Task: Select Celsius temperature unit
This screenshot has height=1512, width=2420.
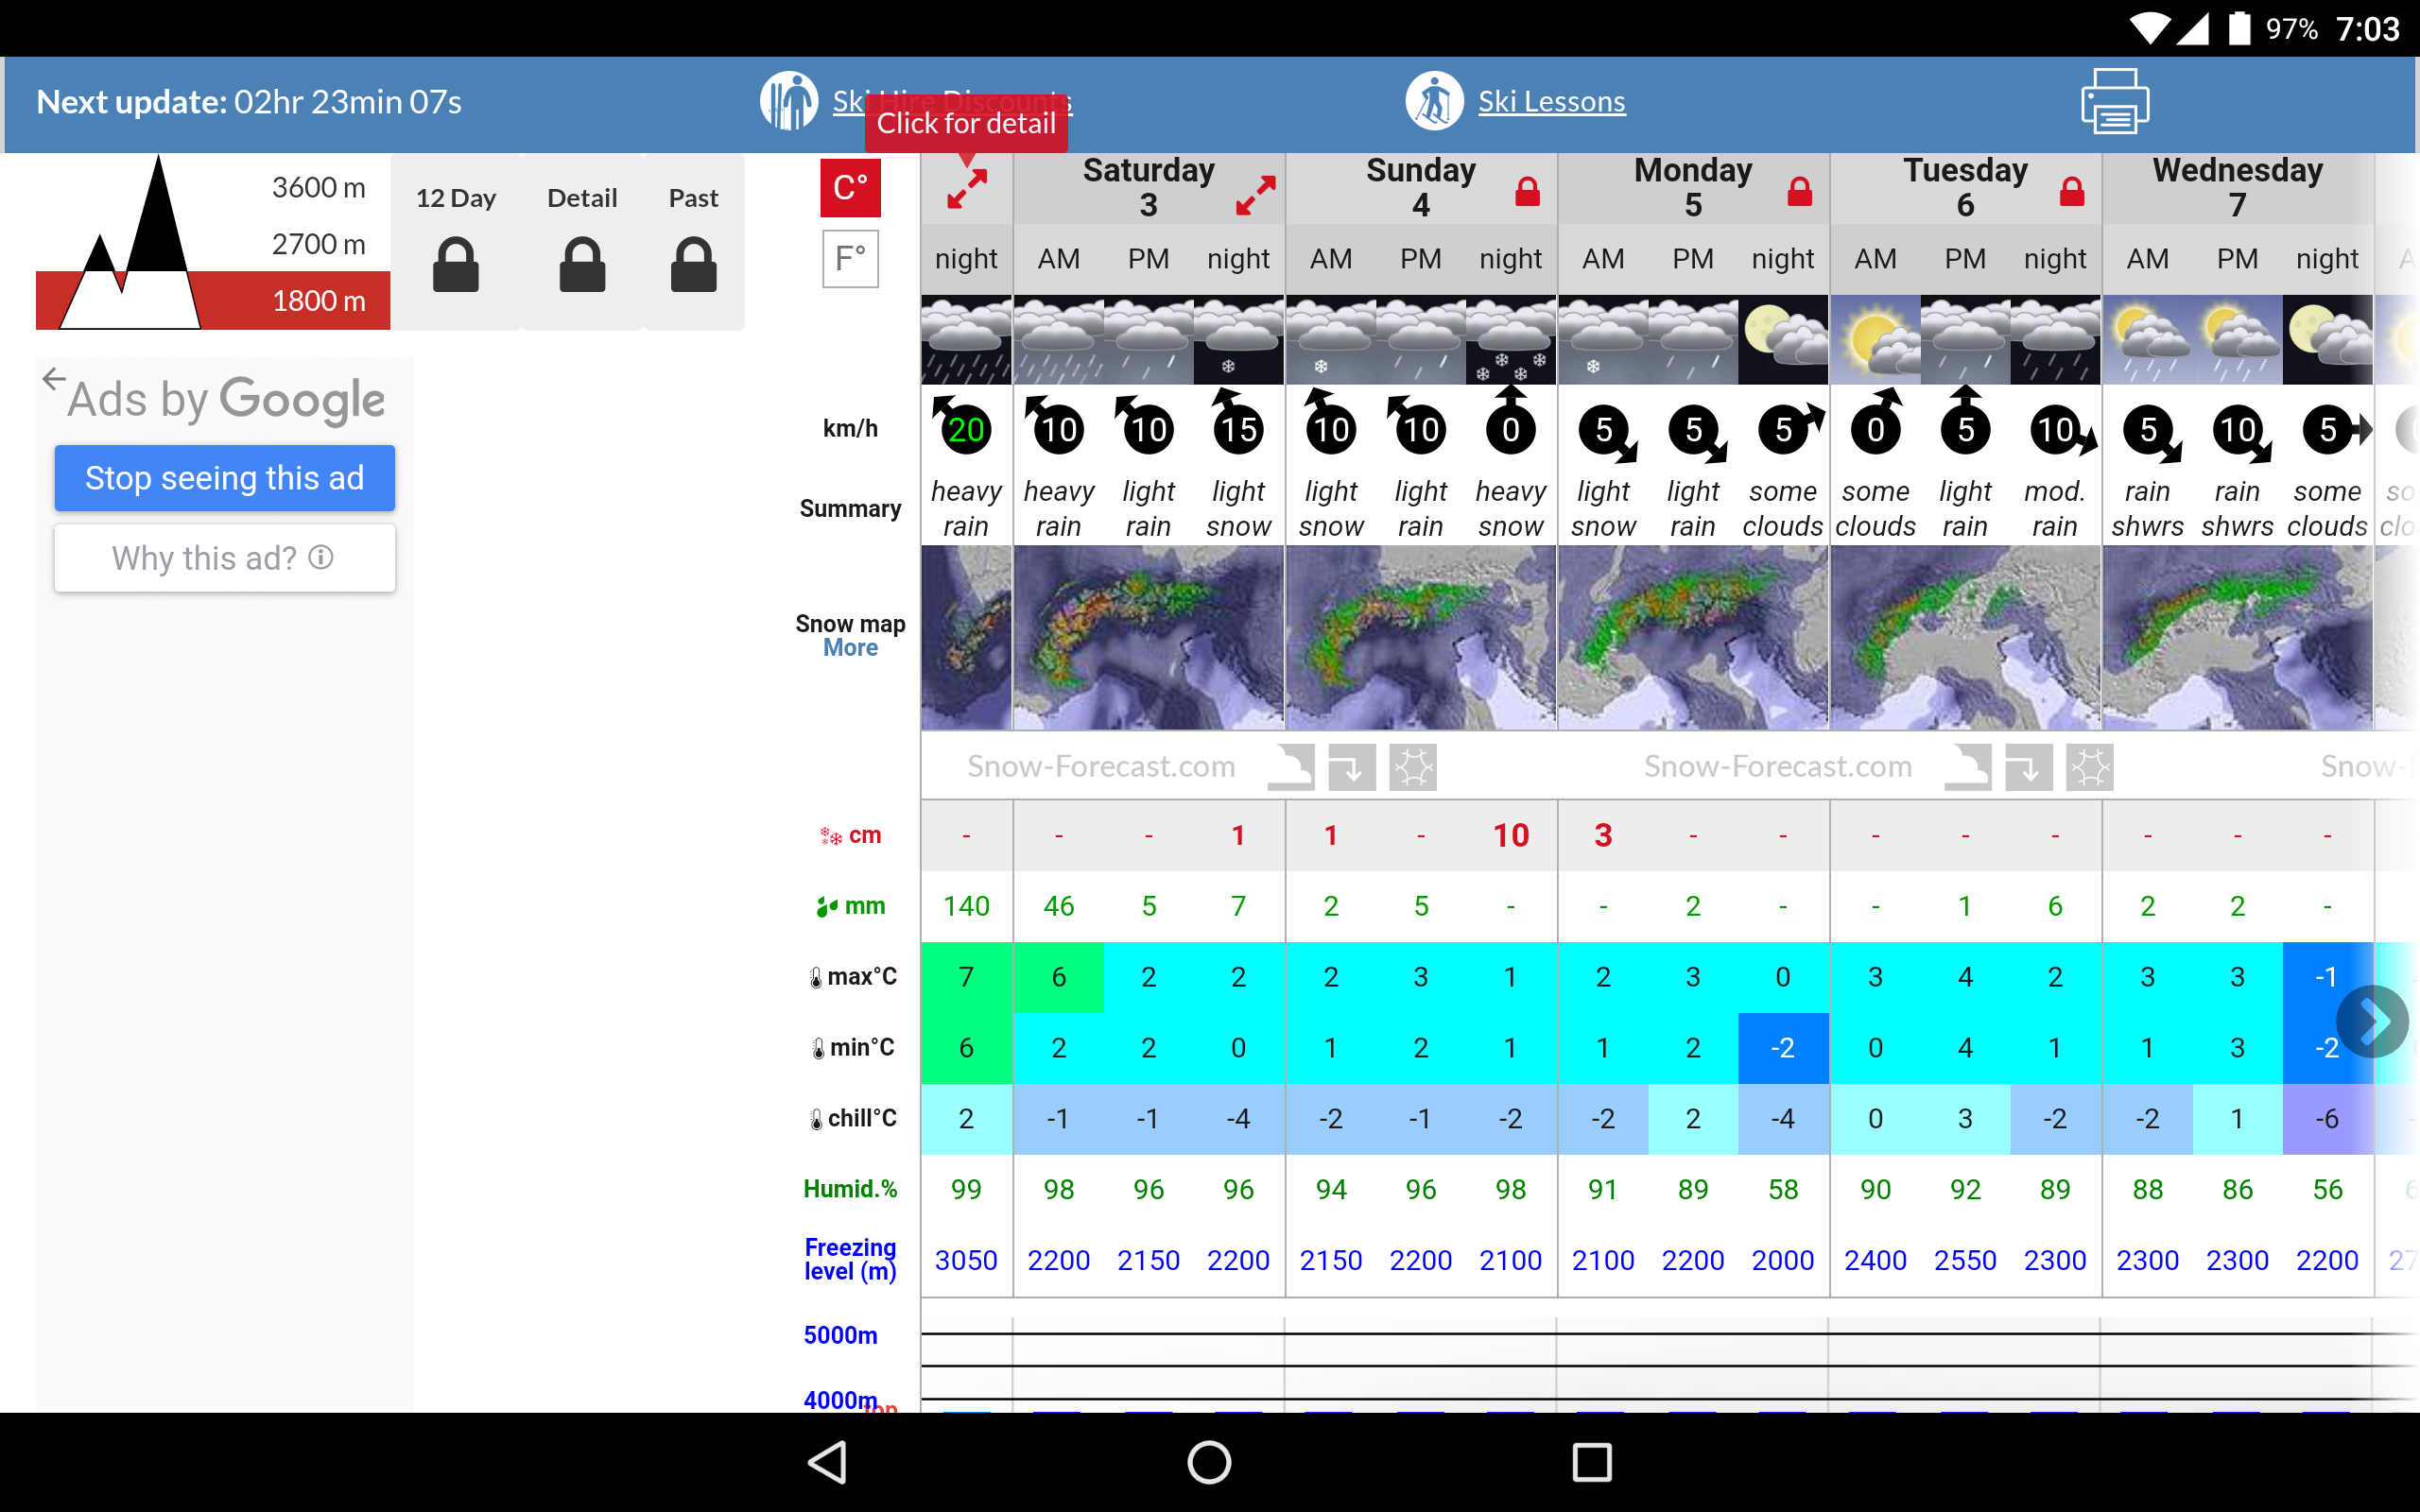Action: [850, 187]
